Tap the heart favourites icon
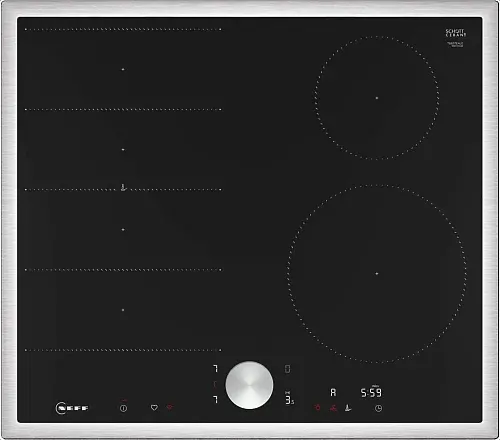Screen dimensions: 500x440 click(154, 407)
